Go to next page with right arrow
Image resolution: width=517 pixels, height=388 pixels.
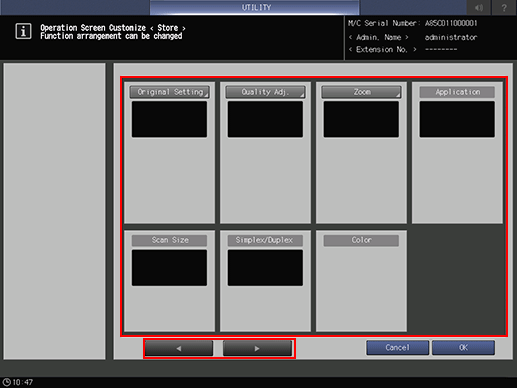point(257,348)
